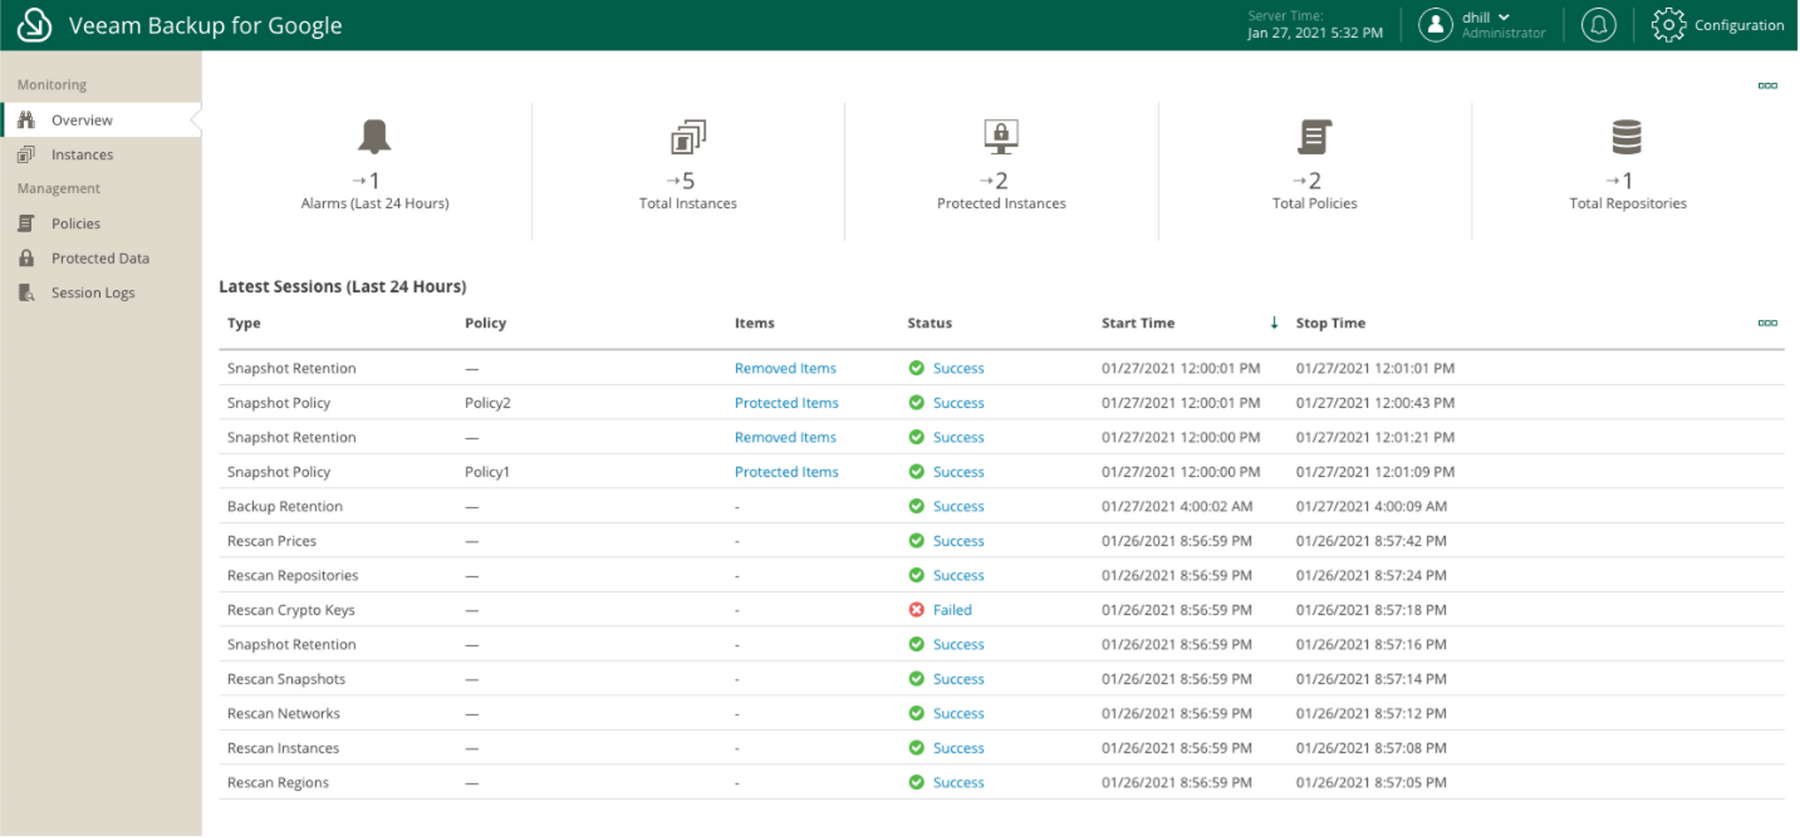1800x838 pixels.
Task: Click the Veeam logo icon
Action: [x=34, y=25]
